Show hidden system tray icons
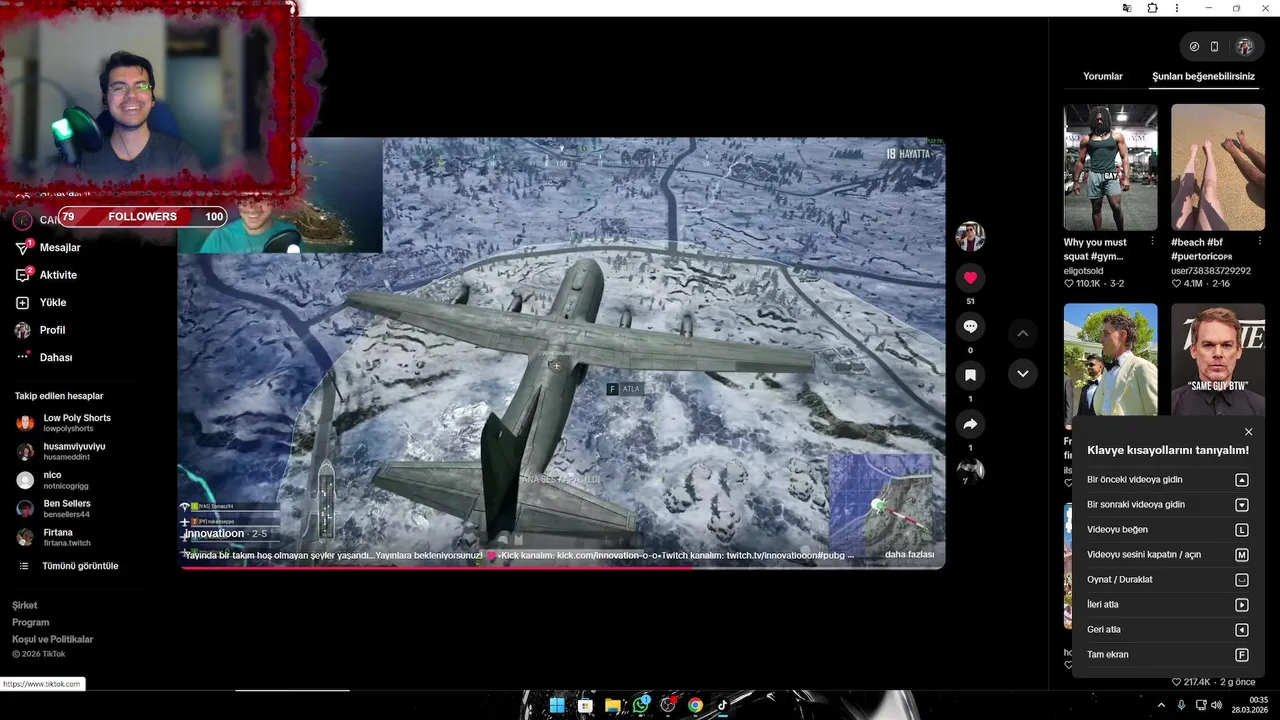Screen dimensions: 1280x720 [x=1161, y=705]
